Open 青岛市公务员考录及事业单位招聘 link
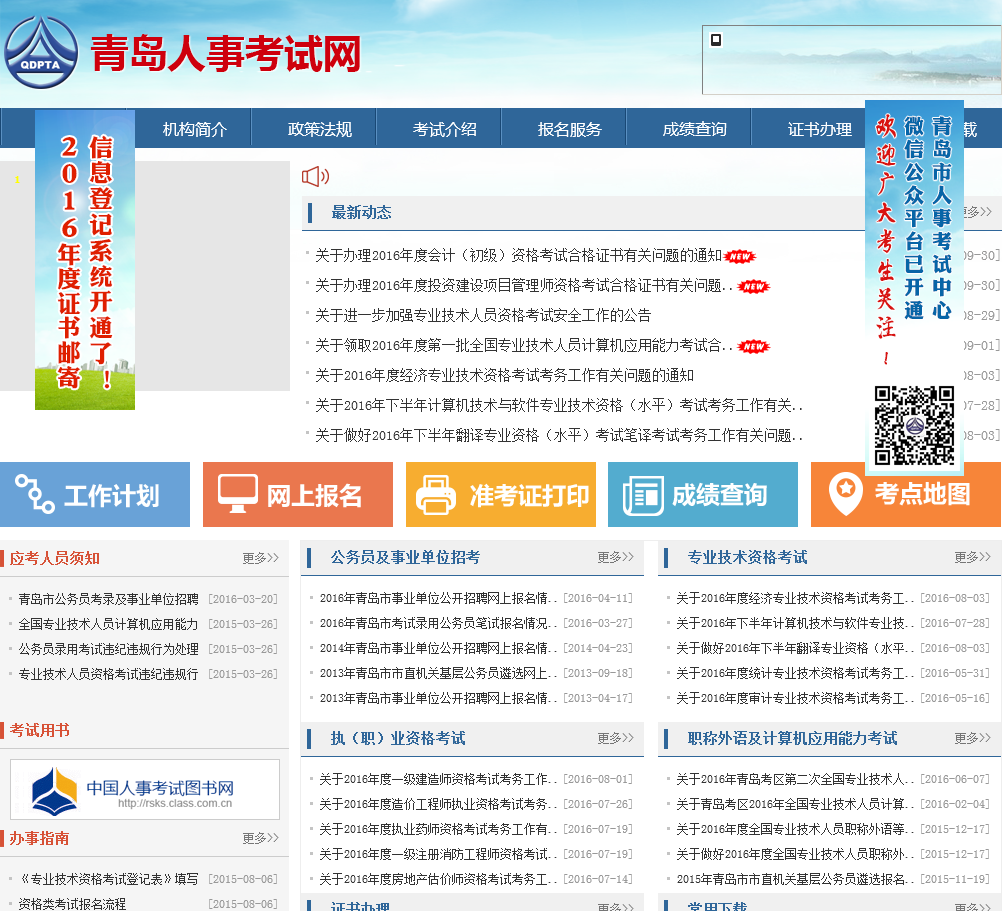Screen dimensions: 1002x911 click(109, 599)
